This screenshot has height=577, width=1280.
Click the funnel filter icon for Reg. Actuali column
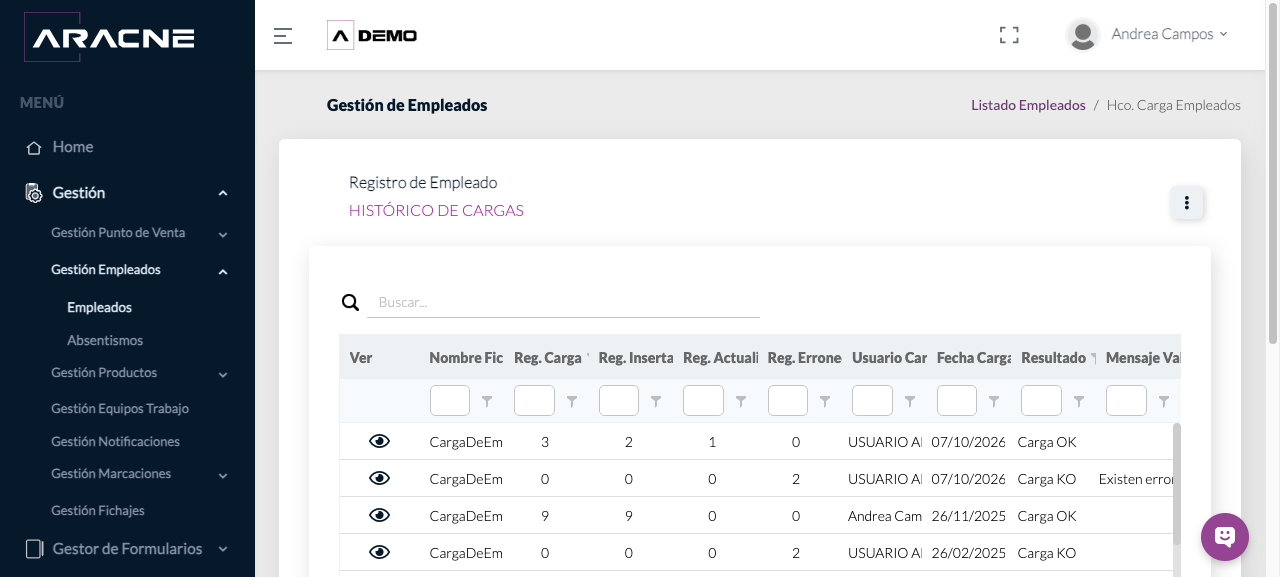(x=741, y=401)
